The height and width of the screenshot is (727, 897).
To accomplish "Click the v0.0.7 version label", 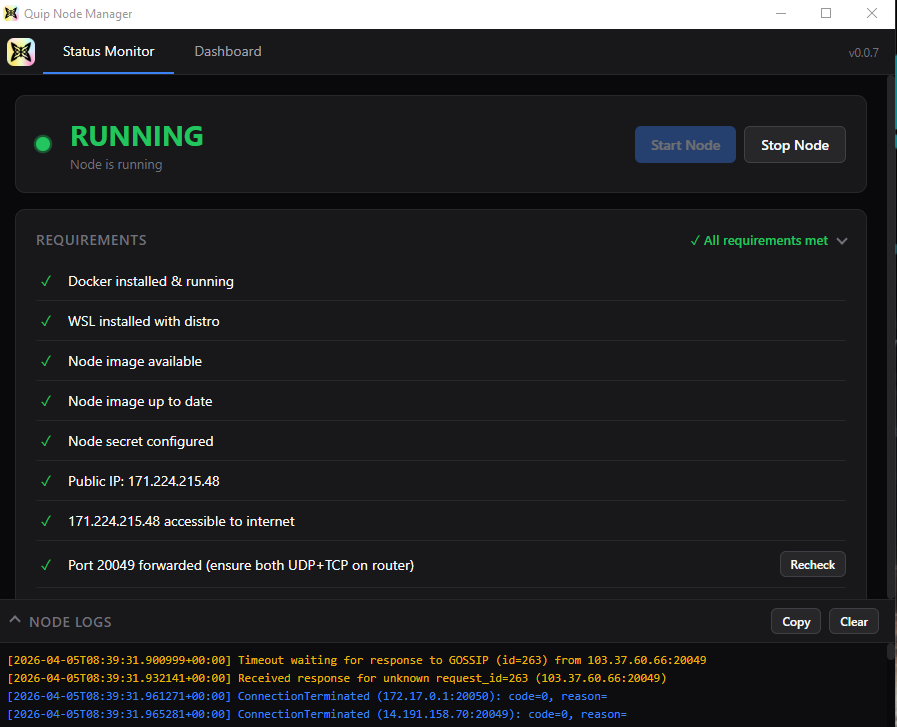I will click(863, 53).
